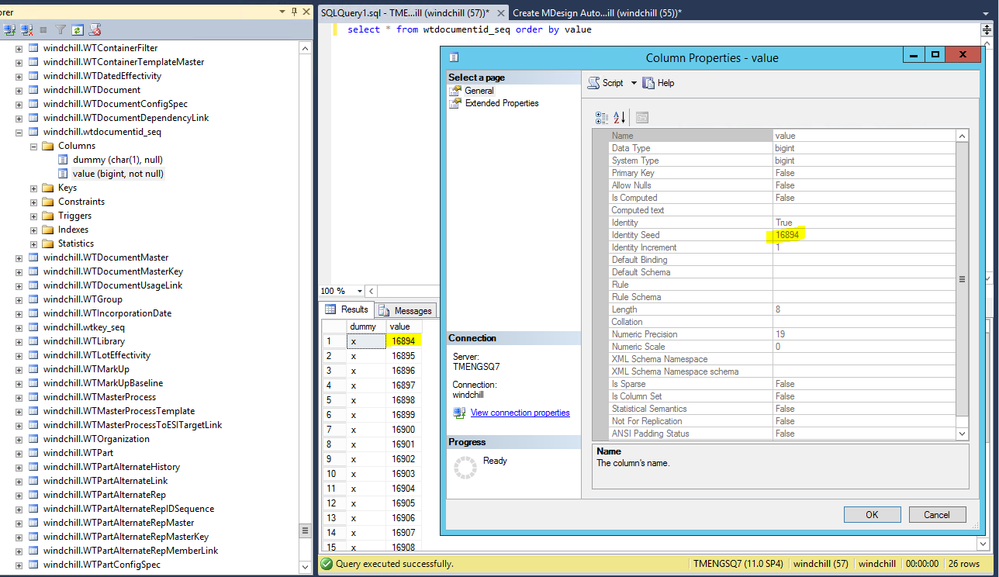Collapse the Columns folder
The width and height of the screenshot is (999, 577).
(x=33, y=146)
